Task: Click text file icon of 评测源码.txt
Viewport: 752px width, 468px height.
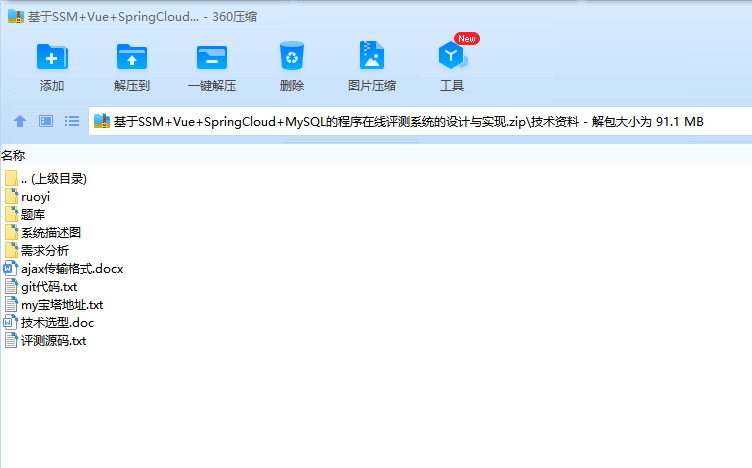Action: 11,340
